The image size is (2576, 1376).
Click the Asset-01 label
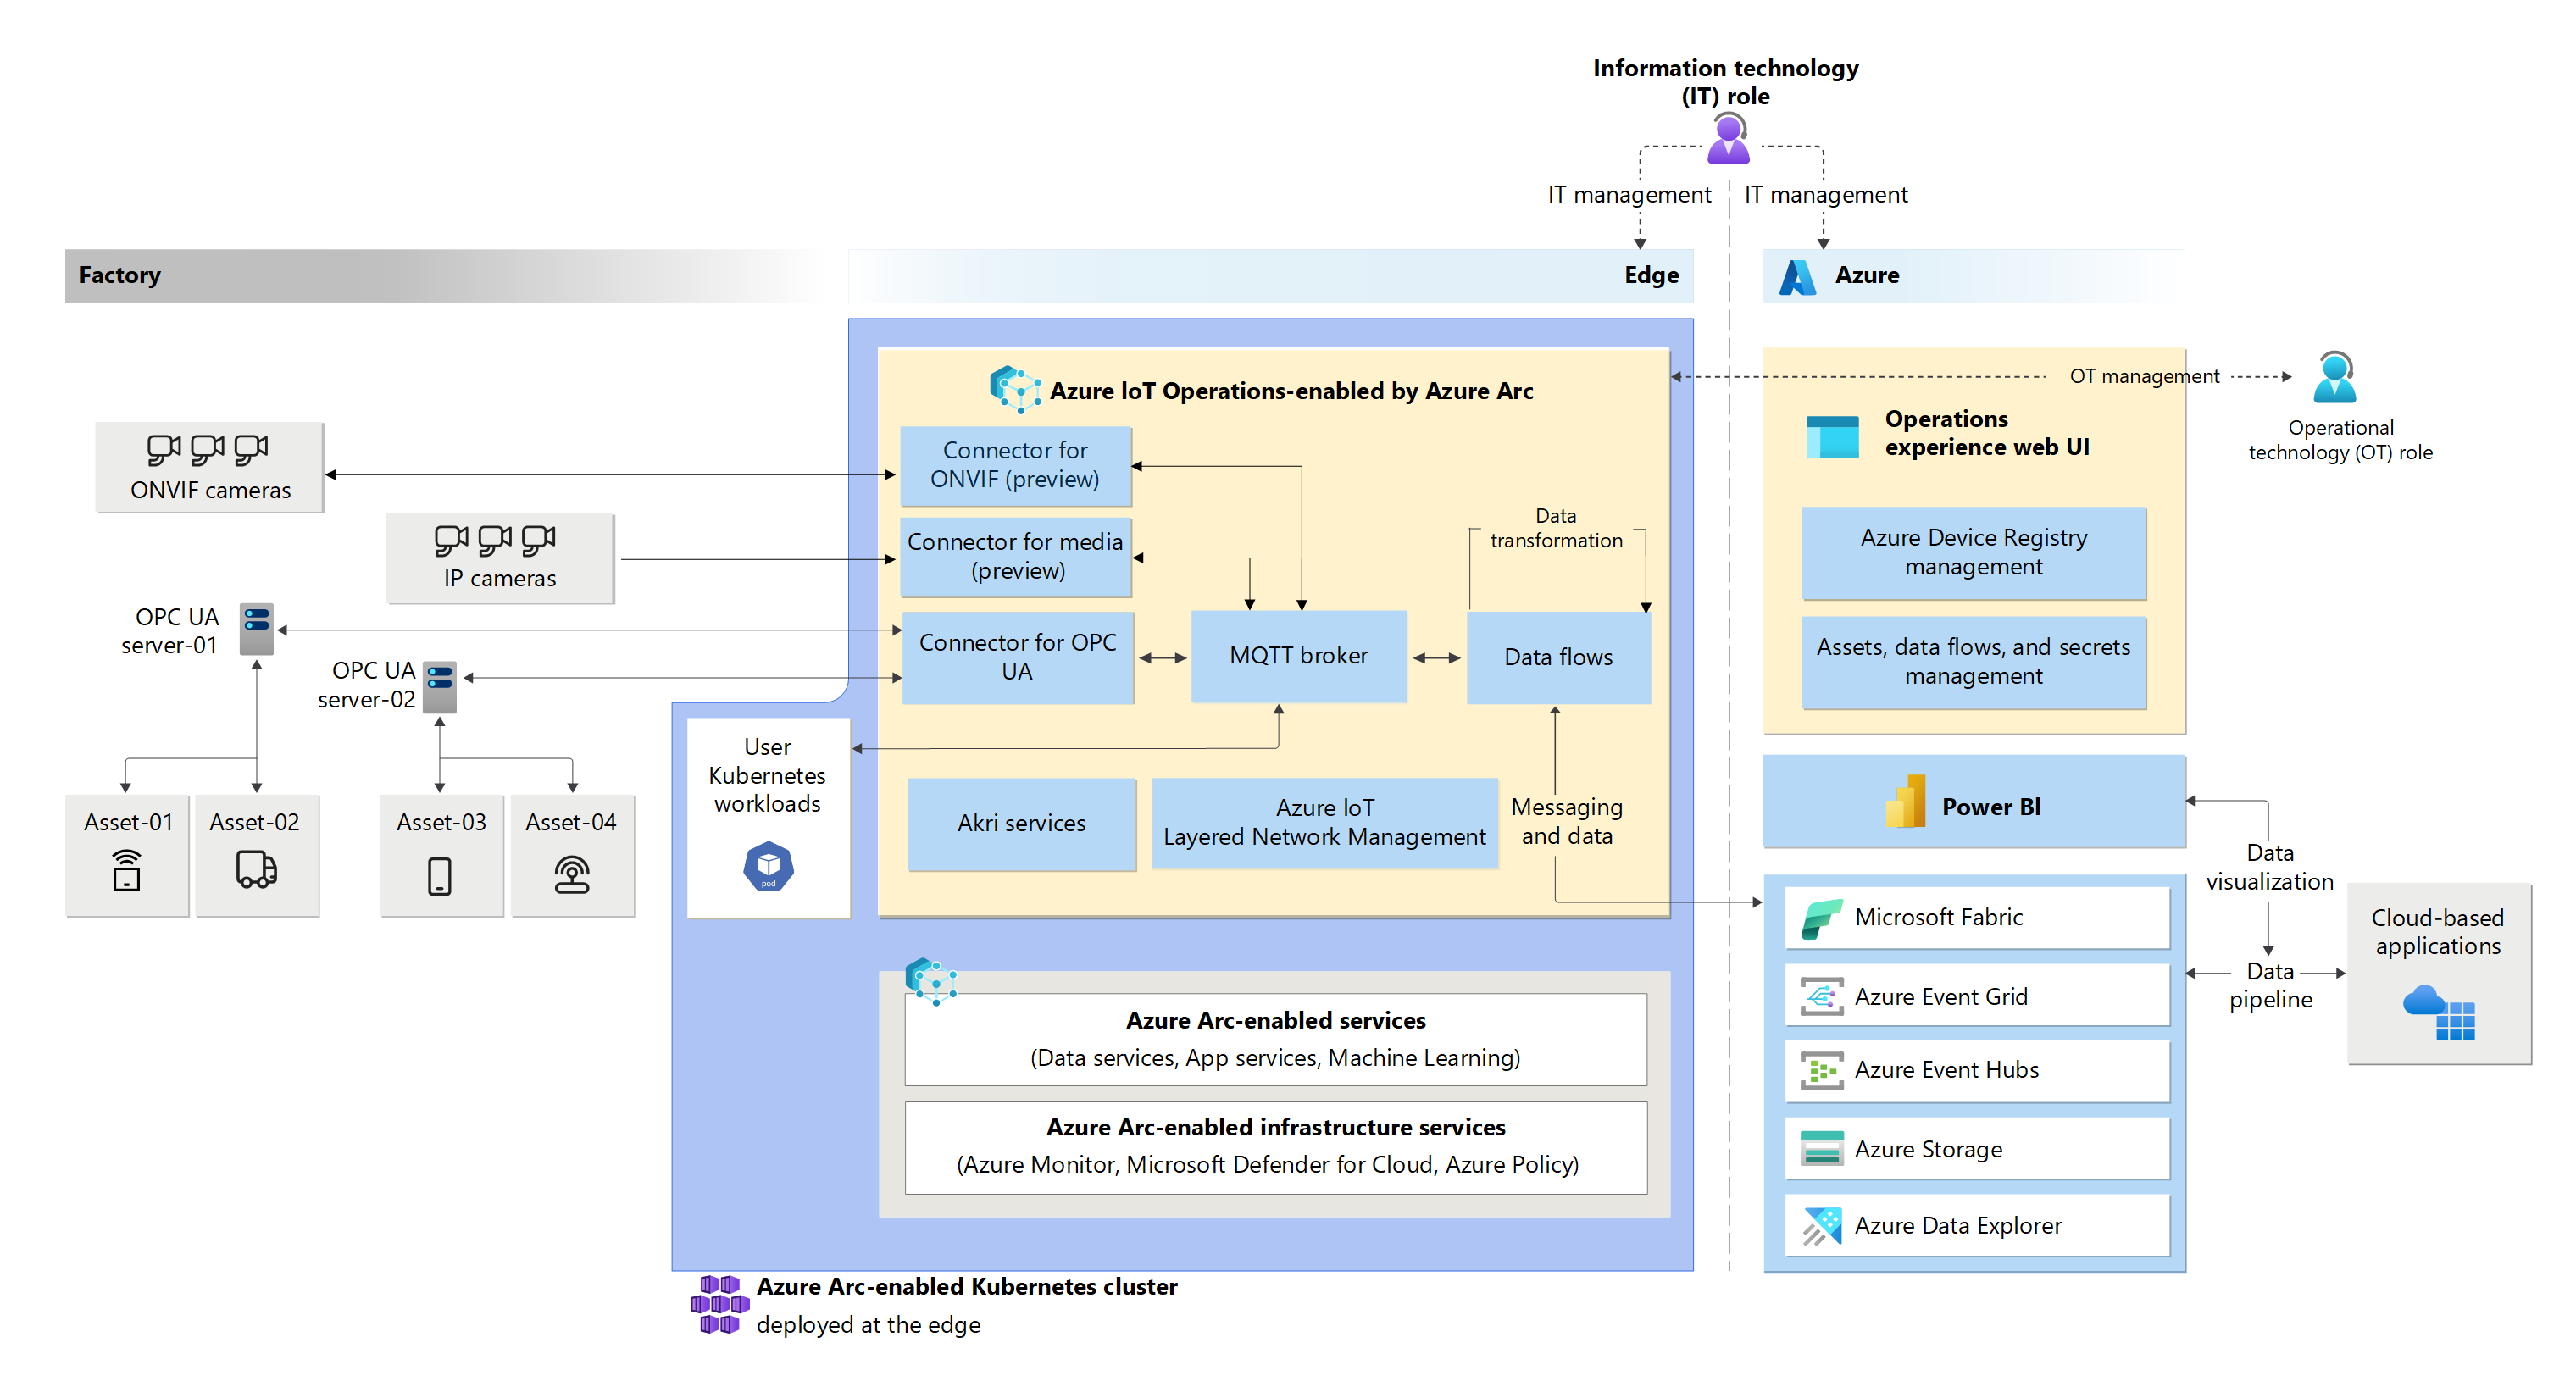pyautogui.click(x=128, y=823)
